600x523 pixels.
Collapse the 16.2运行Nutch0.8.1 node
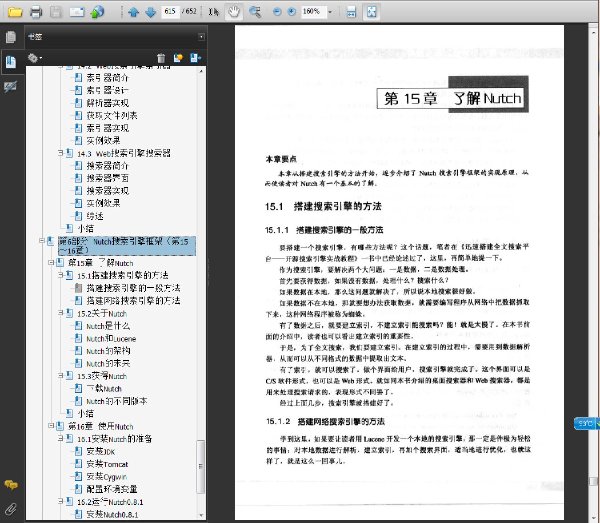point(60,500)
